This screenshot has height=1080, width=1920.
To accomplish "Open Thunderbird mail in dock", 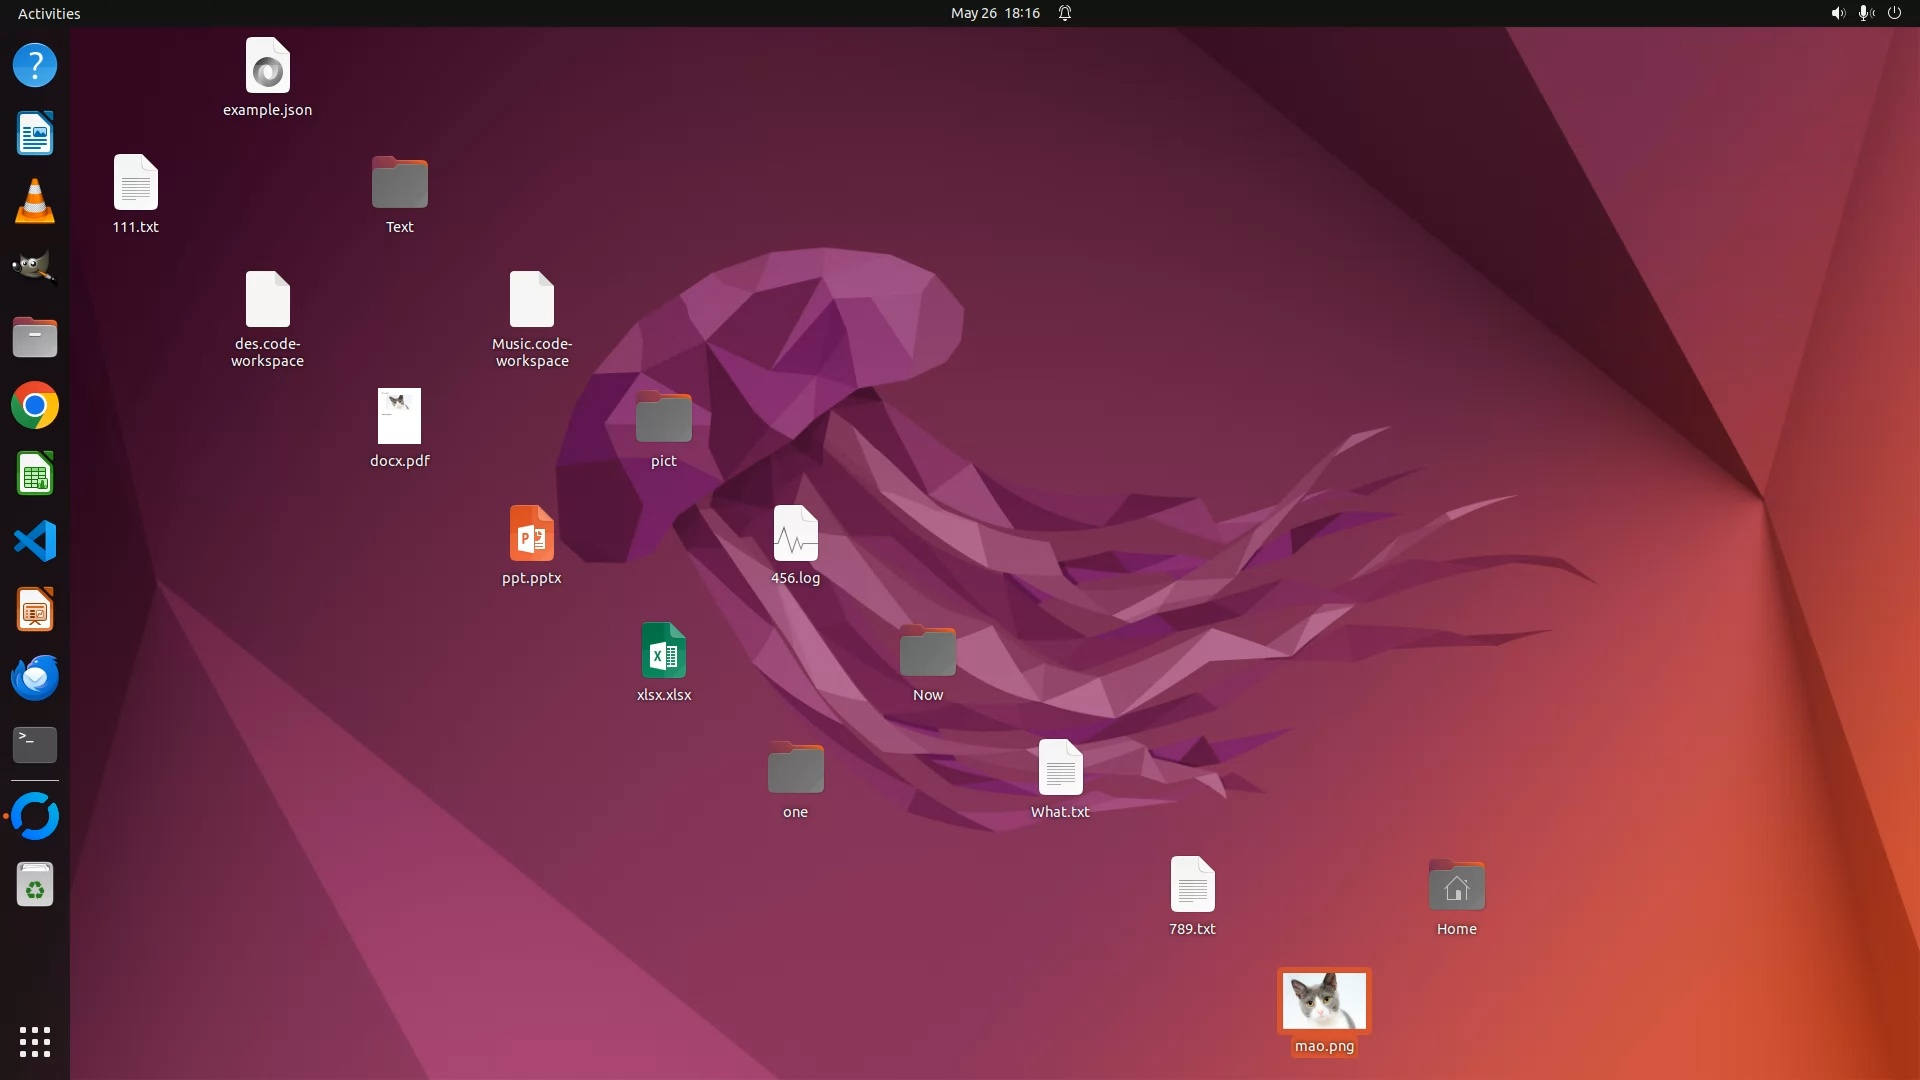I will tap(35, 678).
